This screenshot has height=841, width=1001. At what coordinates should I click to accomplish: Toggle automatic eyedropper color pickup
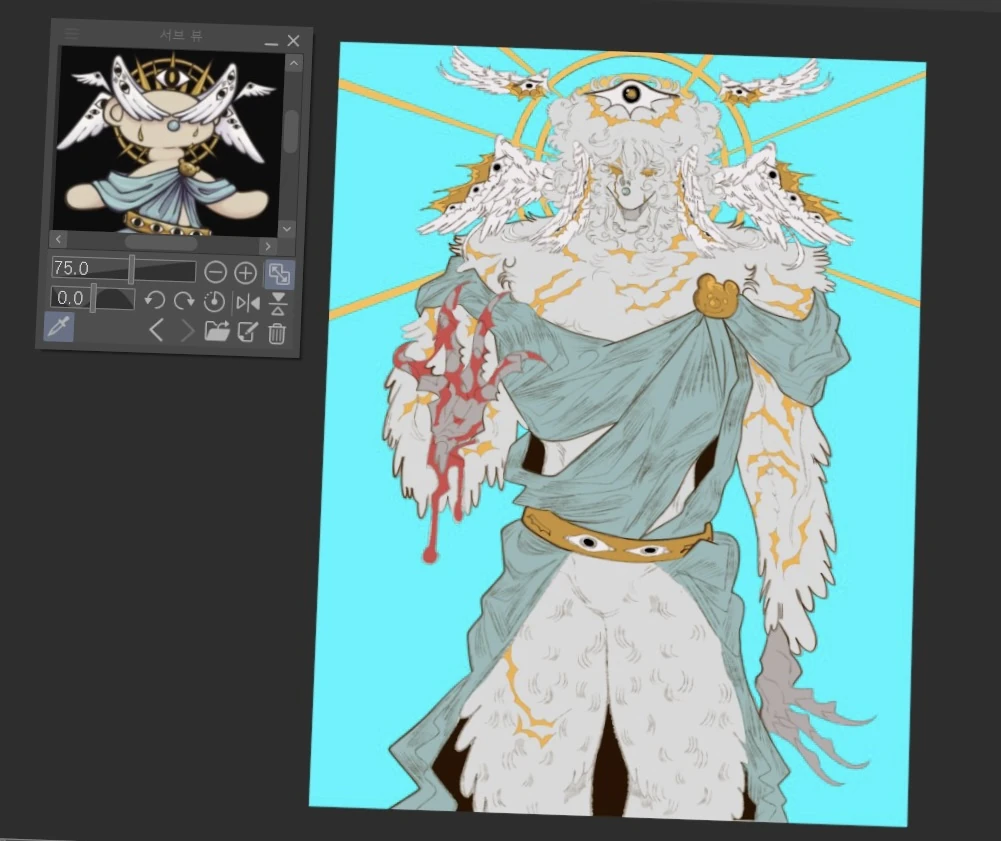click(x=57, y=328)
